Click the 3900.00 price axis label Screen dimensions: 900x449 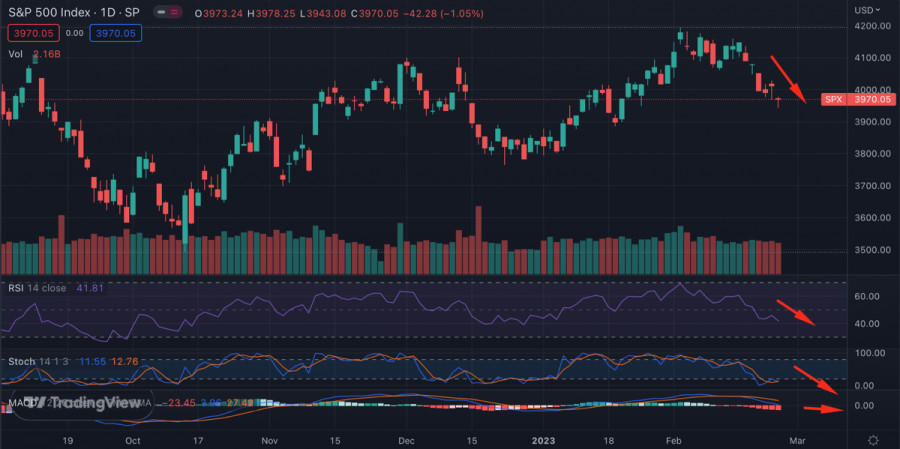pyautogui.click(x=872, y=122)
